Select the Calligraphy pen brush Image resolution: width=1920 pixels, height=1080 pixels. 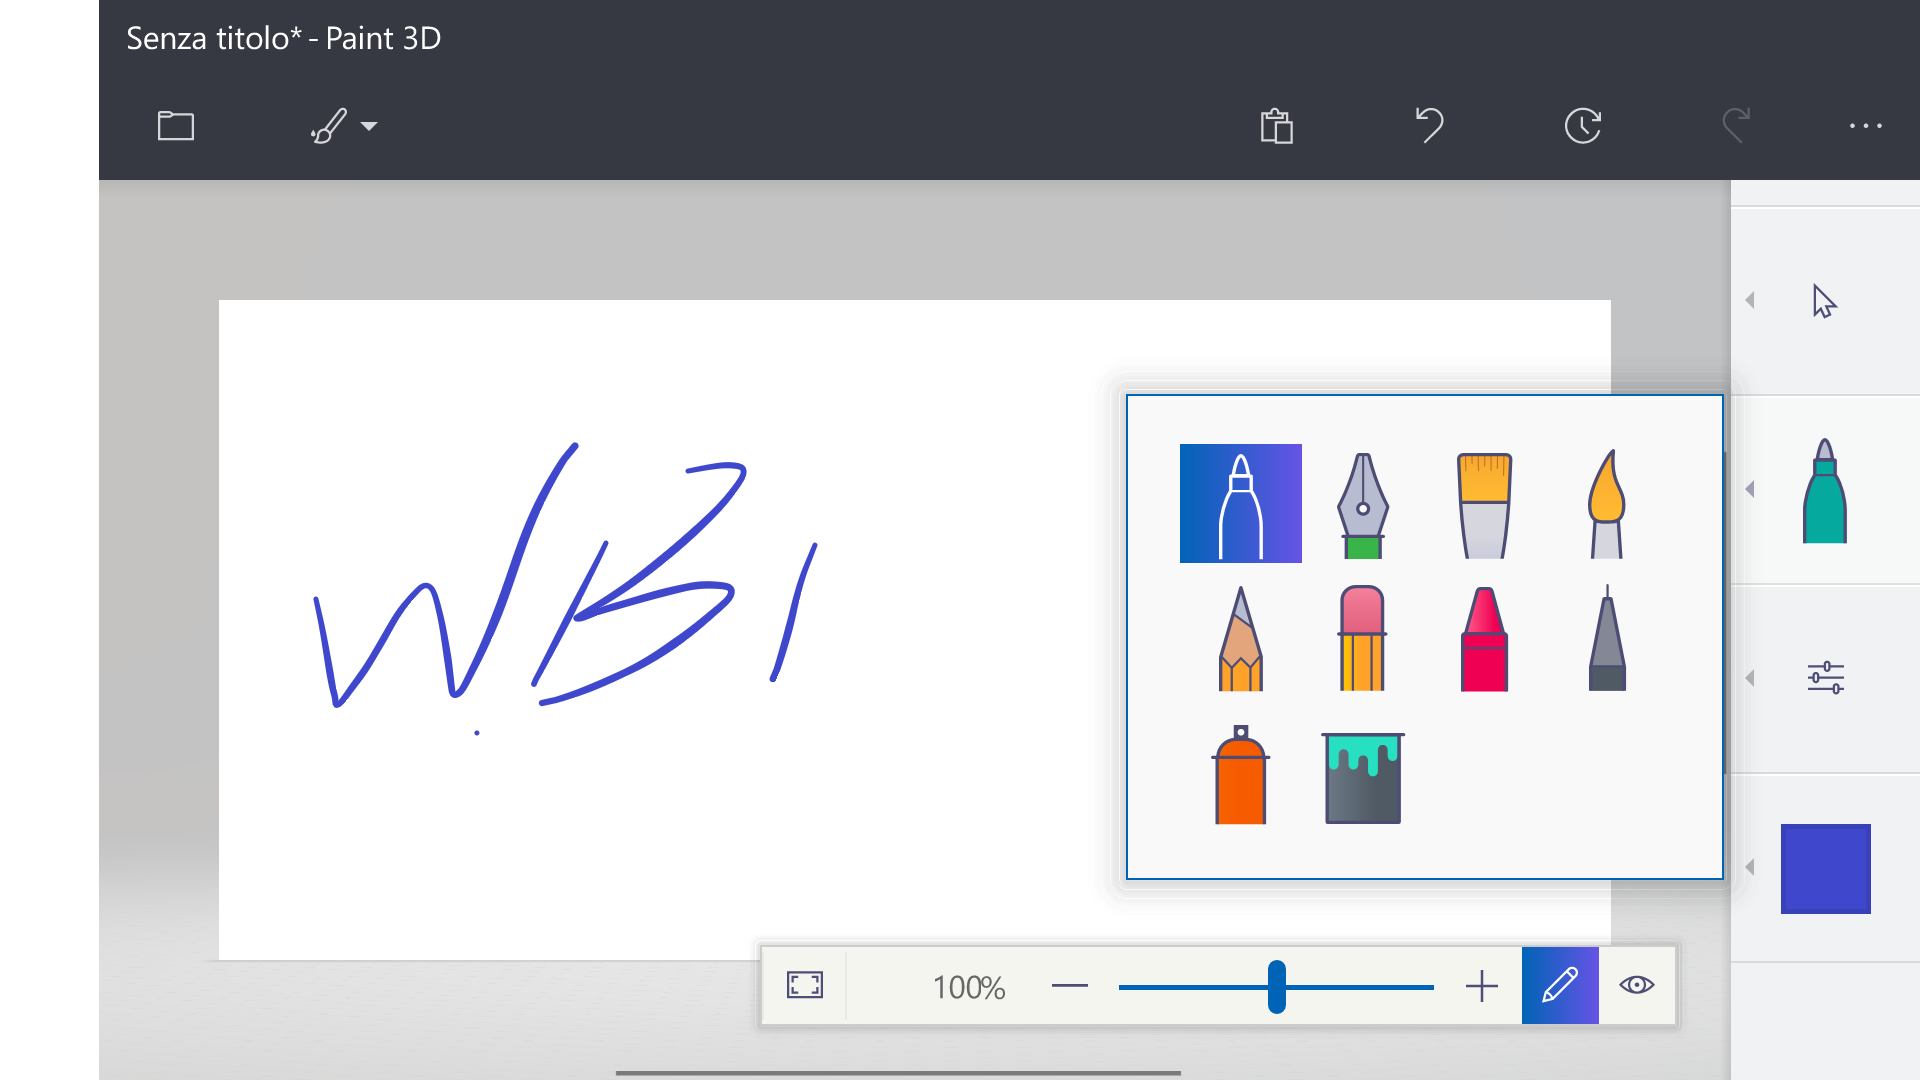point(1362,505)
